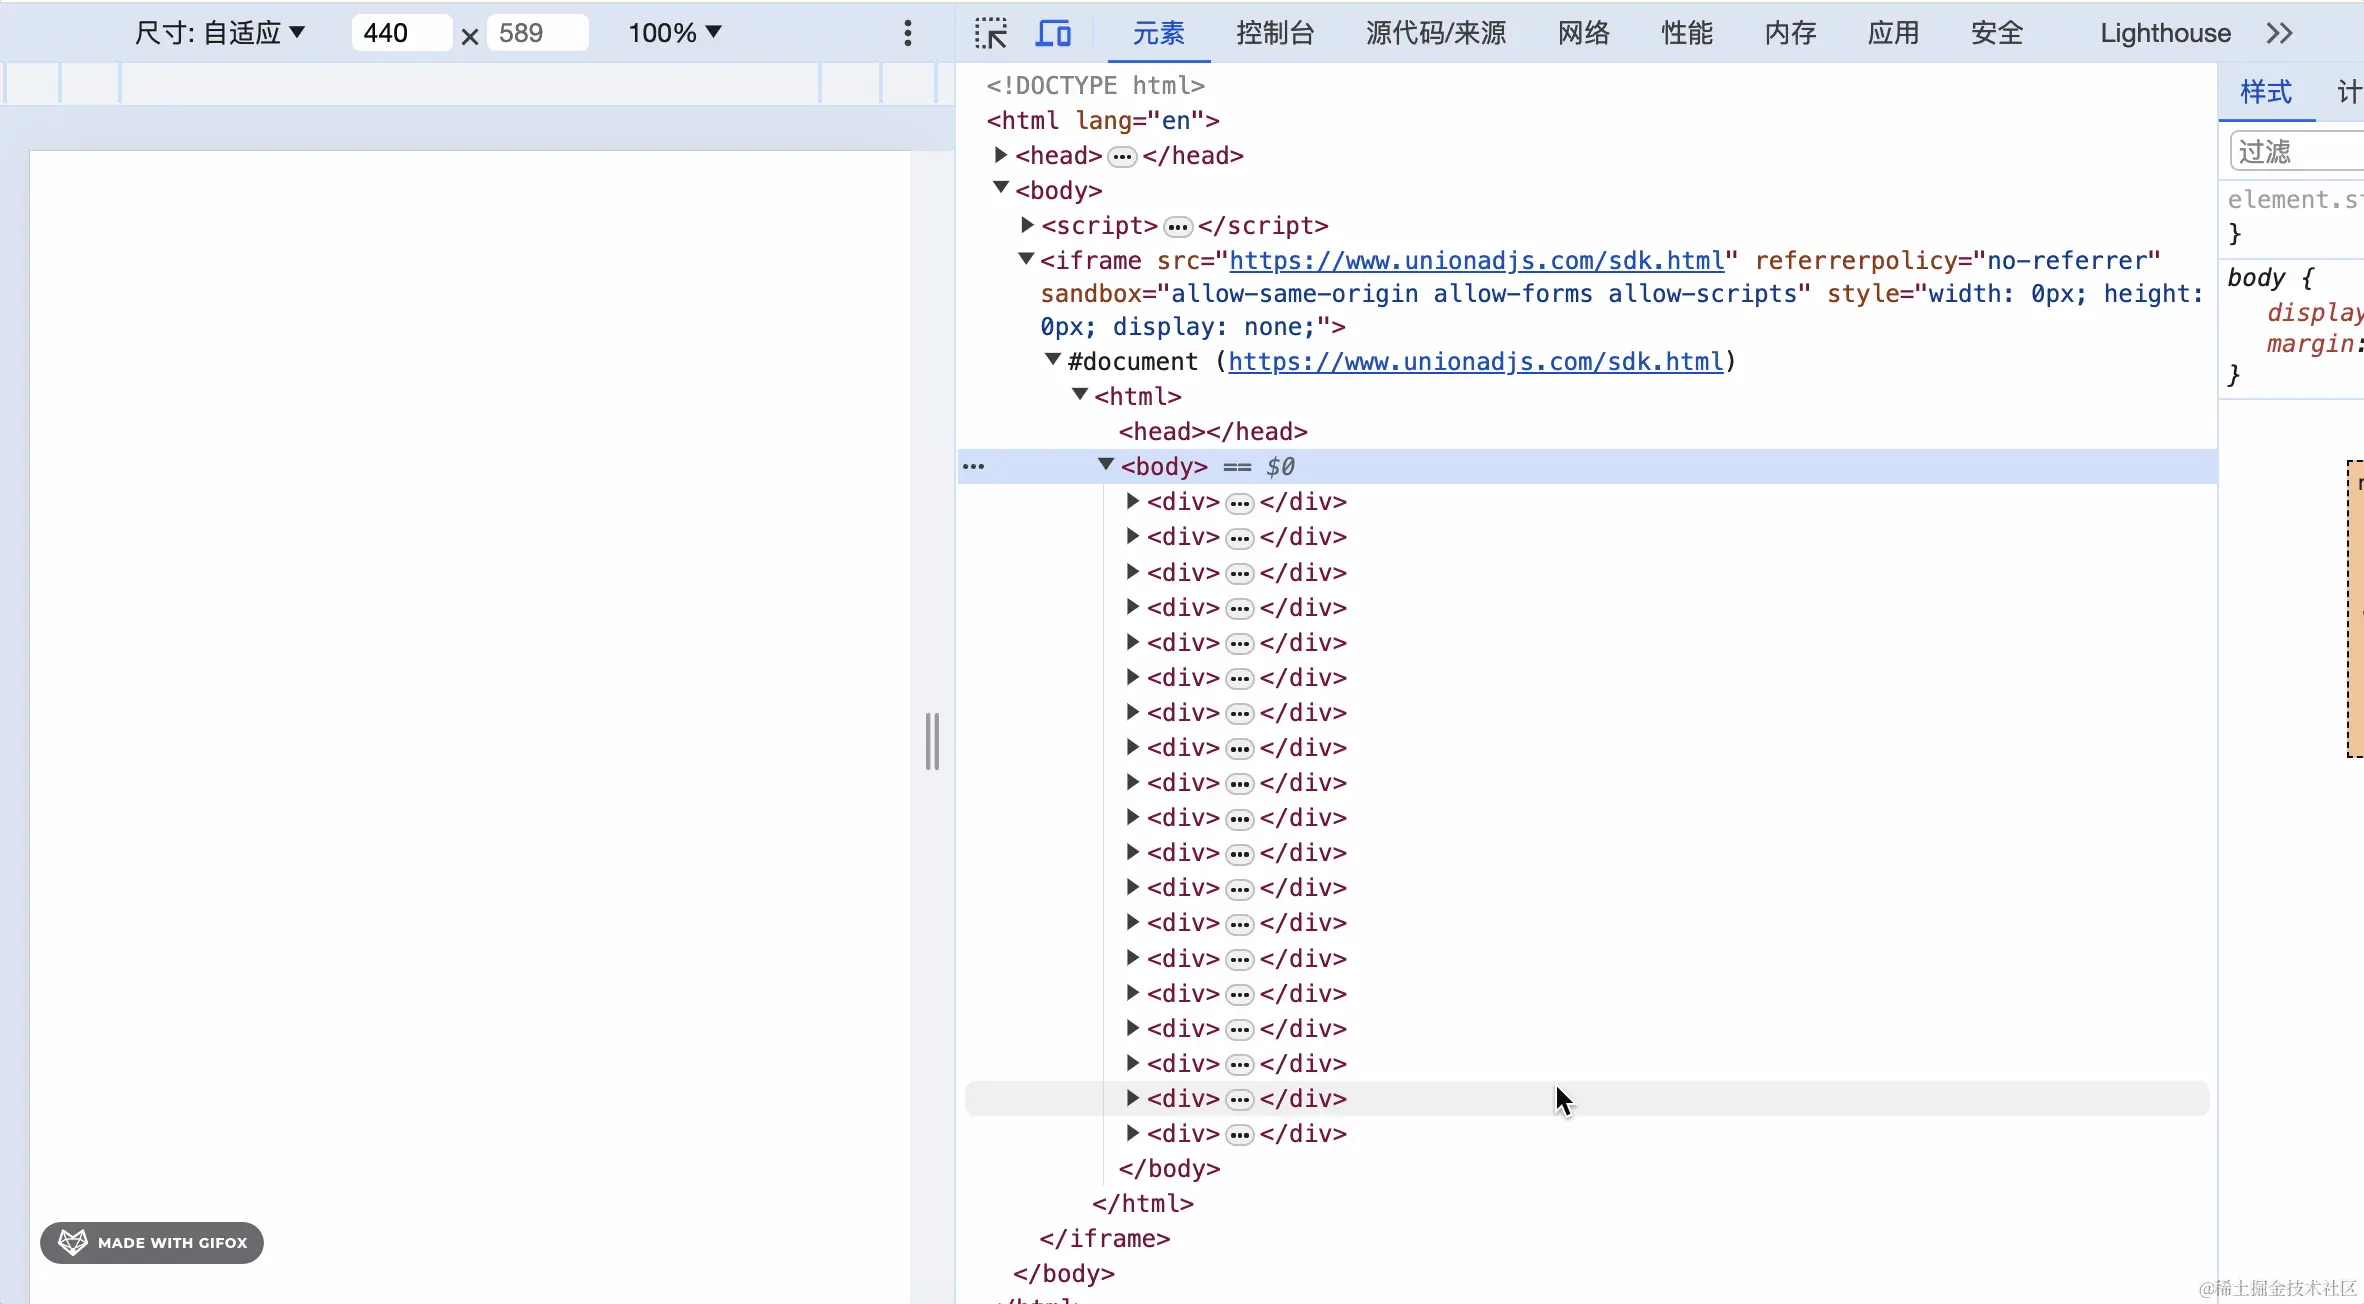The width and height of the screenshot is (2364, 1304).
Task: Open the #document sdk.html link
Action: pos(1476,362)
